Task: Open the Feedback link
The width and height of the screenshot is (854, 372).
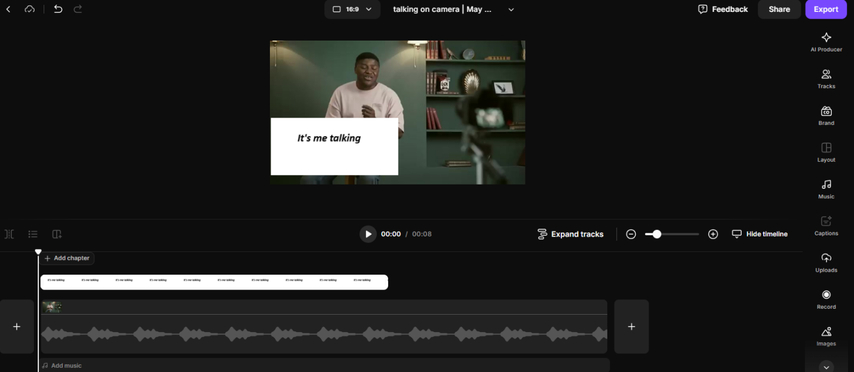Action: pyautogui.click(x=723, y=9)
